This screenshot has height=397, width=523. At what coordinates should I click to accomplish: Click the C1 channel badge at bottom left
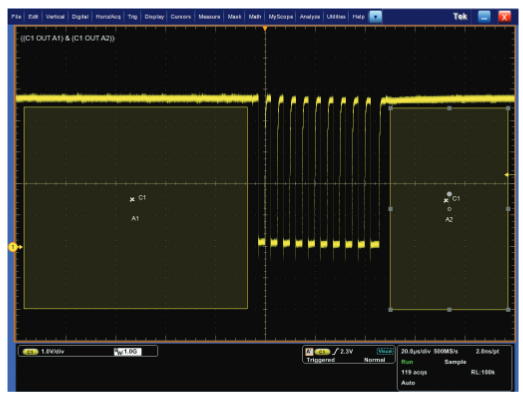[x=31, y=352]
